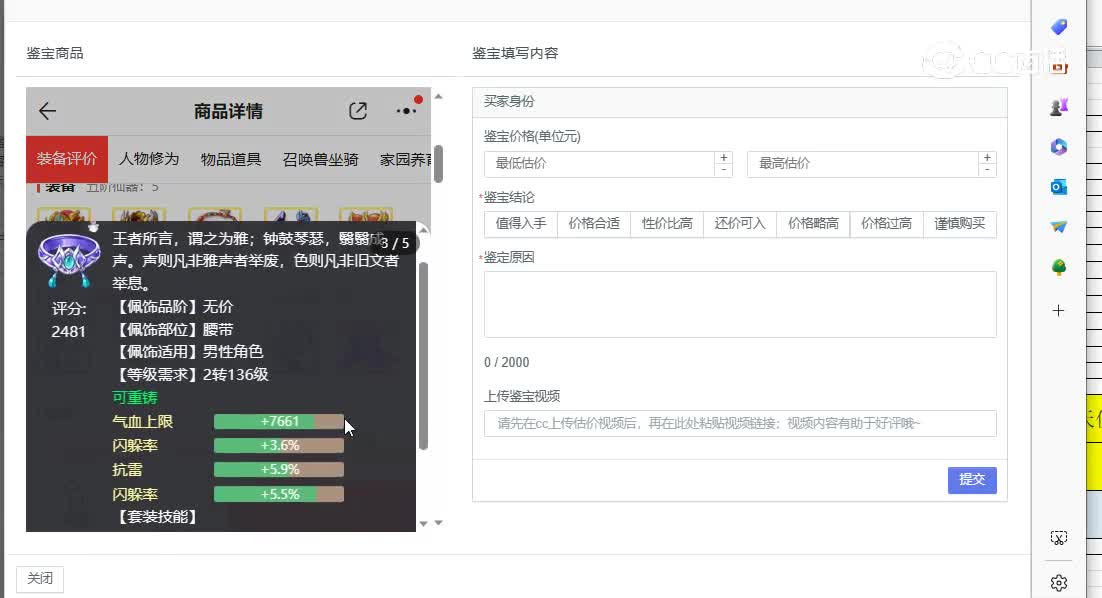The width and height of the screenshot is (1102, 598).
Task: Click the 【等级需求】2转136级 line
Action: click(190, 375)
